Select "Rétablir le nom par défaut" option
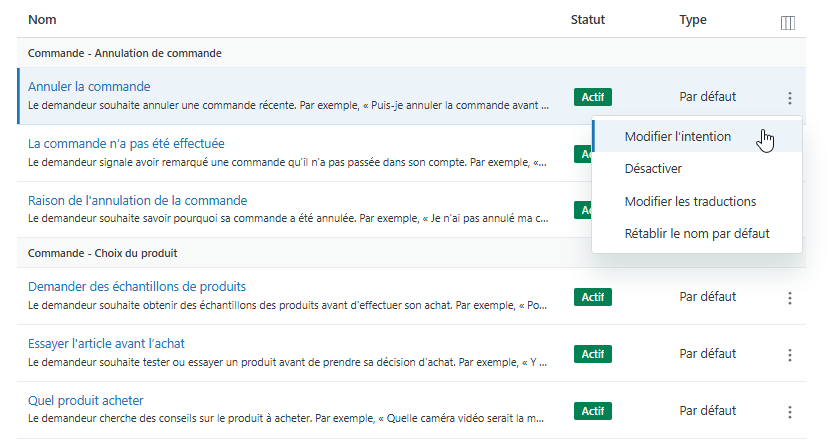Screen dimensions: 831x441 tap(696, 234)
